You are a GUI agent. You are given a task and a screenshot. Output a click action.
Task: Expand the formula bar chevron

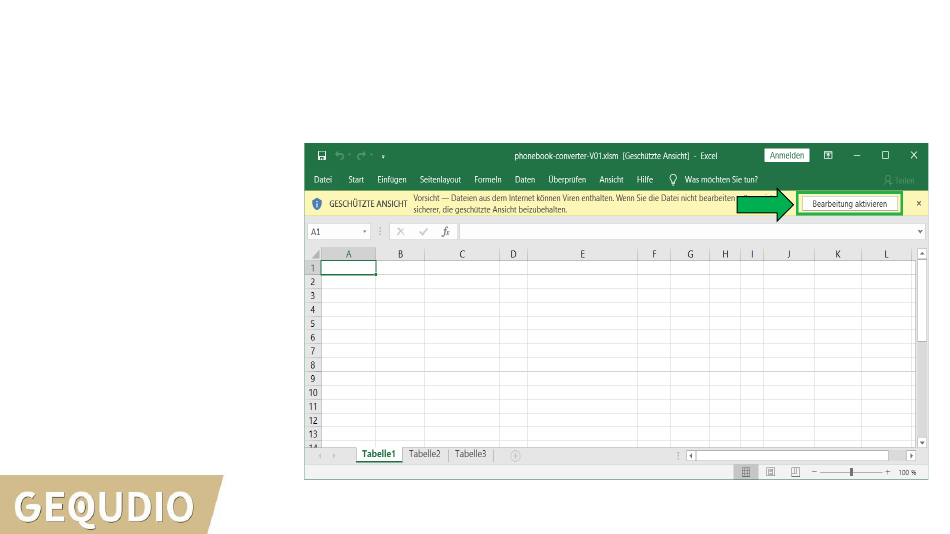click(920, 232)
